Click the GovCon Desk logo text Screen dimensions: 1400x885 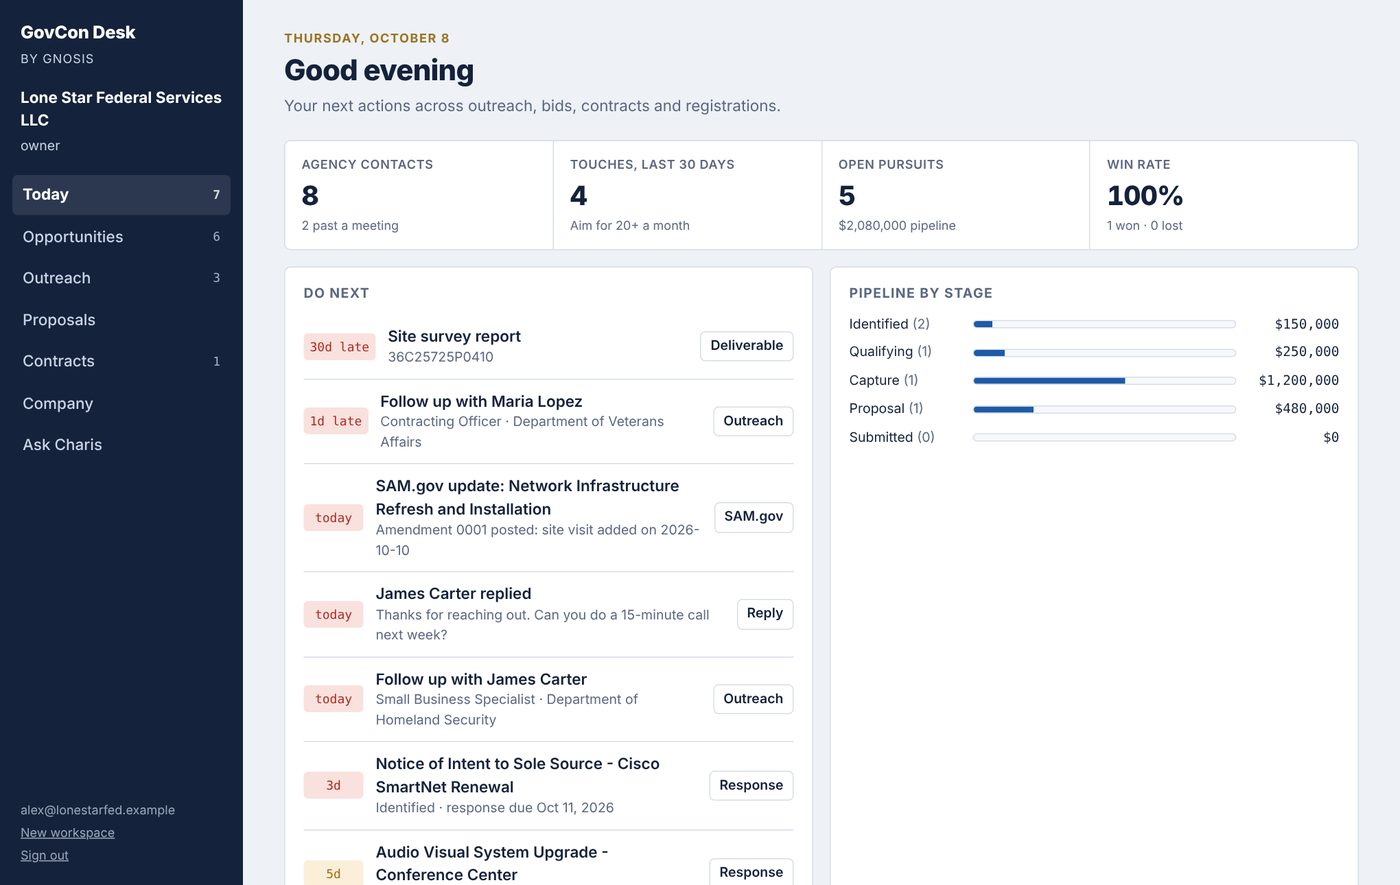click(78, 32)
